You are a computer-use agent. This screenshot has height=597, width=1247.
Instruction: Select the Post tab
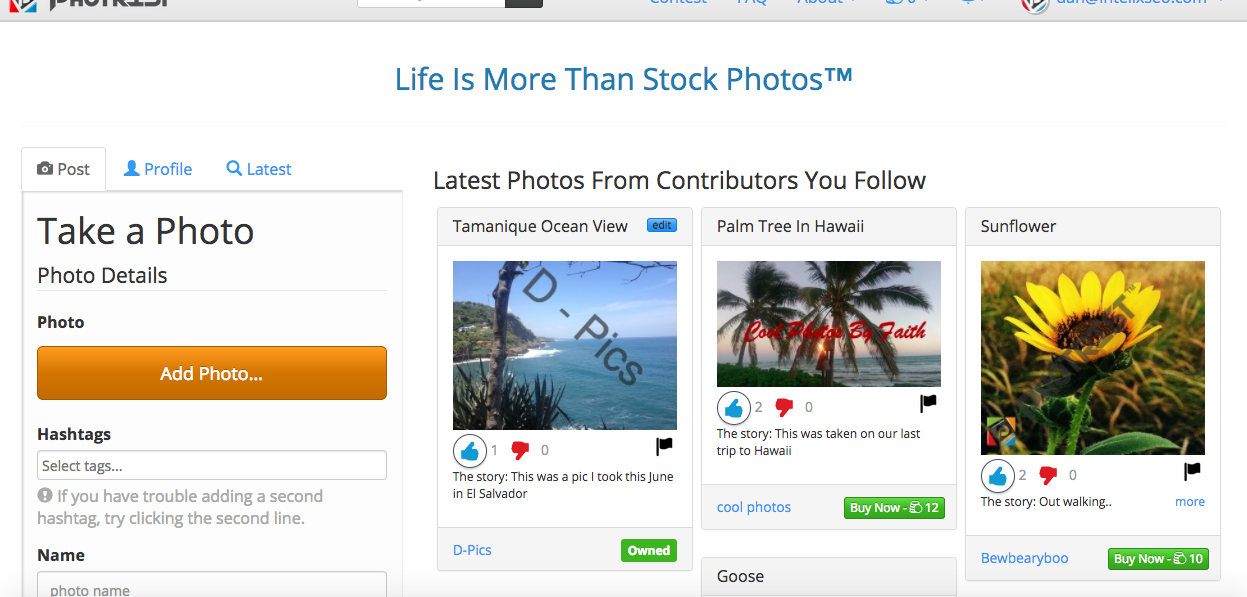click(x=64, y=169)
